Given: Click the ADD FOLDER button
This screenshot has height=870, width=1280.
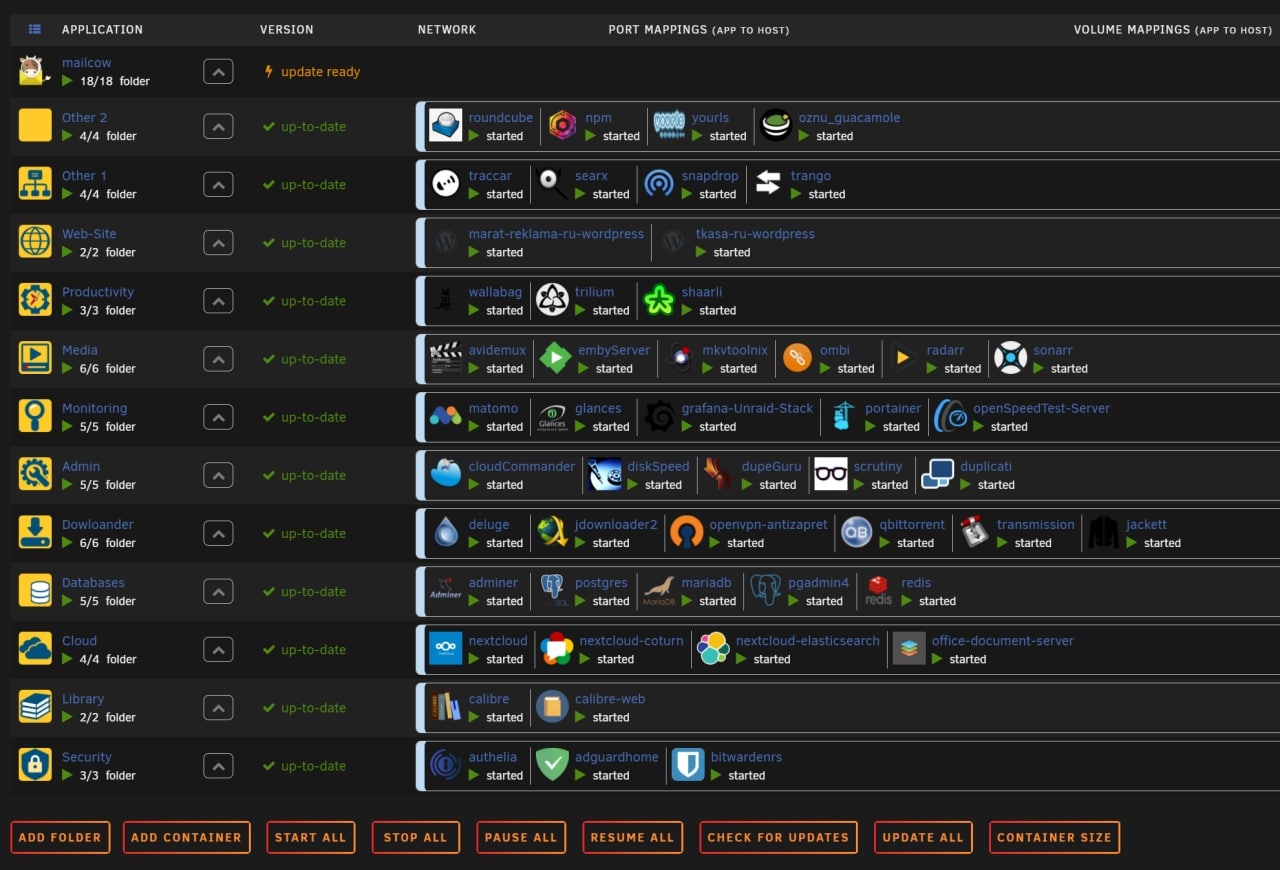Looking at the screenshot, I should [60, 837].
